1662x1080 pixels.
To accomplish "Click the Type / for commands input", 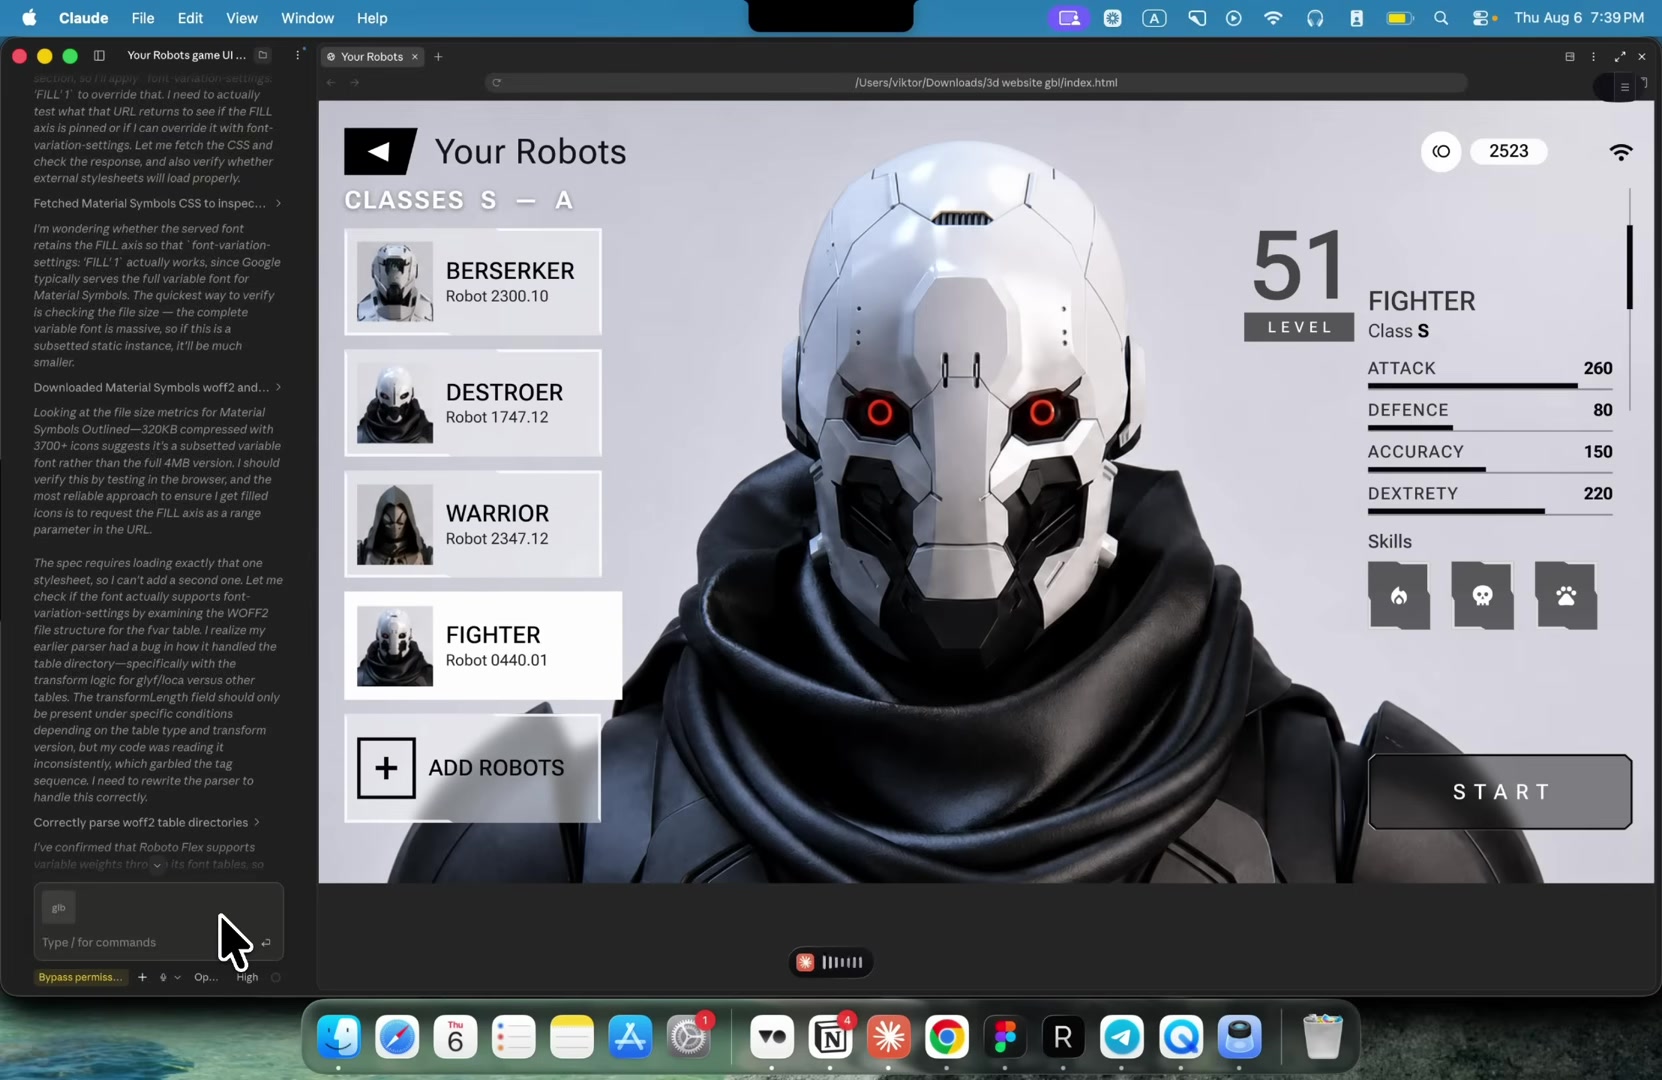I will [148, 942].
